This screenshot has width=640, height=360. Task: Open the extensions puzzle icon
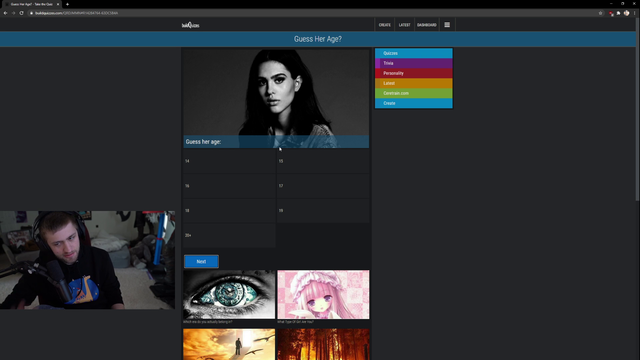[618, 13]
